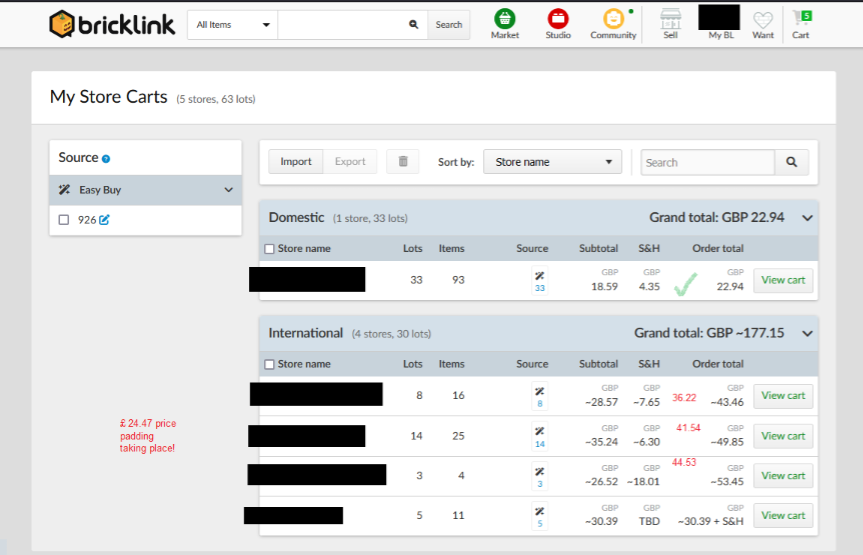Screen dimensions: 863x555
Task: Check the International Store name checkbox
Action: pyautogui.click(x=269, y=365)
